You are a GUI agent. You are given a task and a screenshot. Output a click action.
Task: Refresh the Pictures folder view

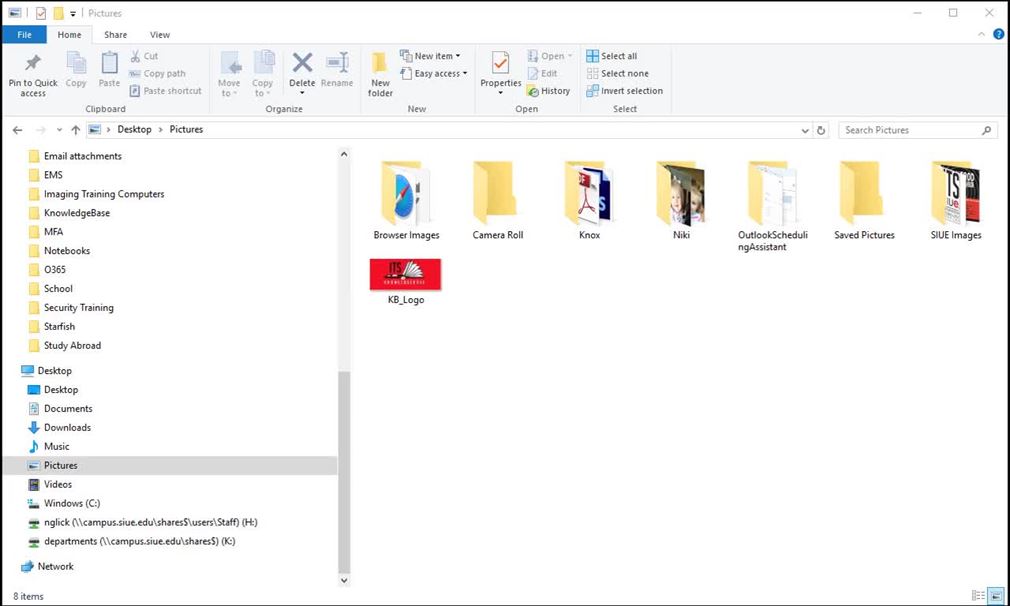click(x=821, y=130)
